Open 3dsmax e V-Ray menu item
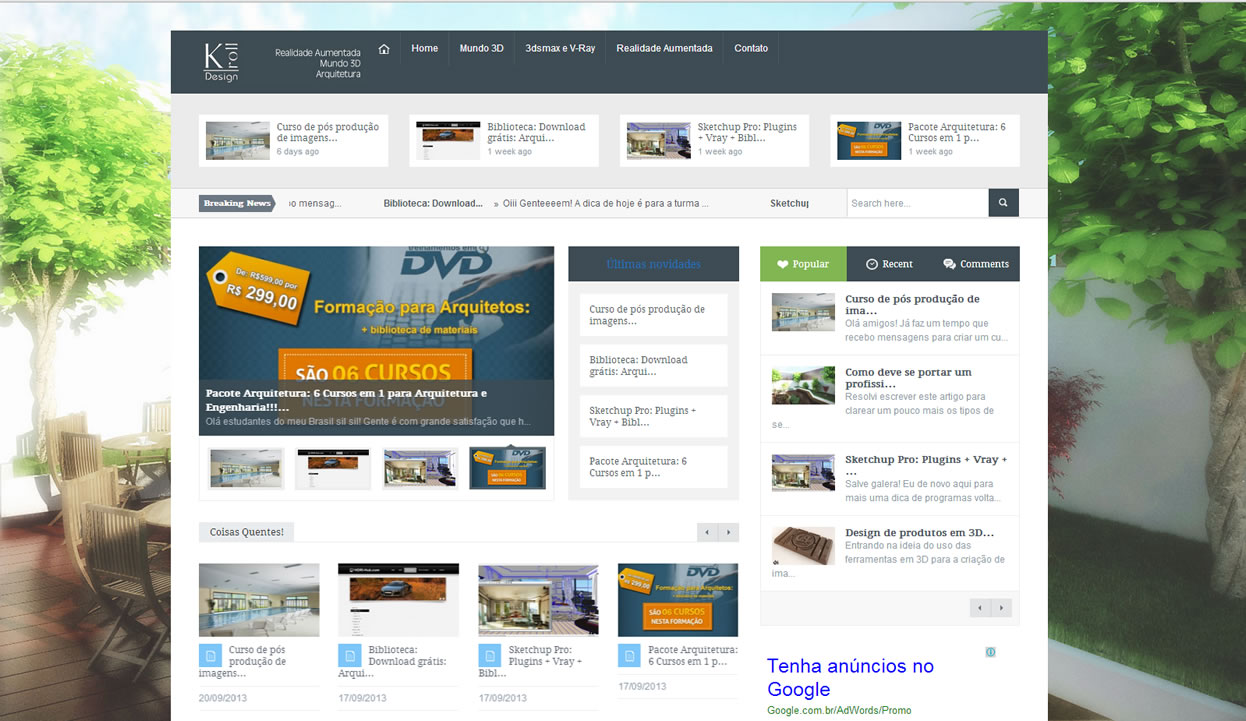 560,48
